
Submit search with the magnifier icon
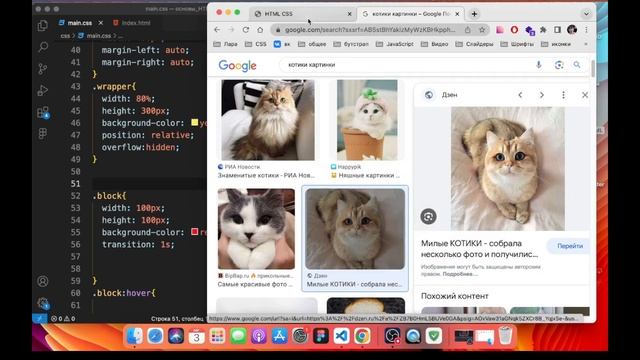(x=577, y=64)
